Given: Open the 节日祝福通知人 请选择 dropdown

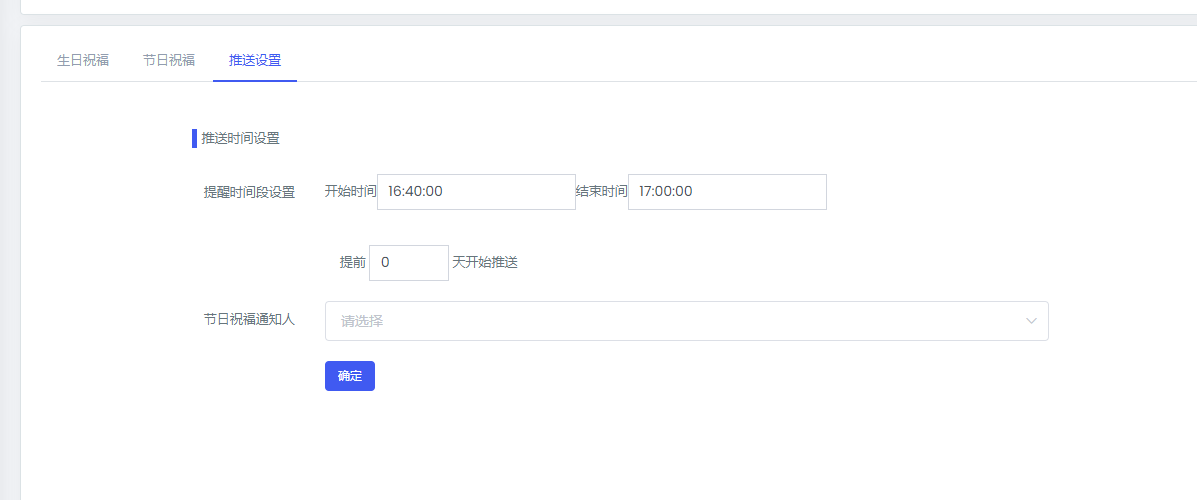Looking at the screenshot, I should pyautogui.click(x=686, y=321).
